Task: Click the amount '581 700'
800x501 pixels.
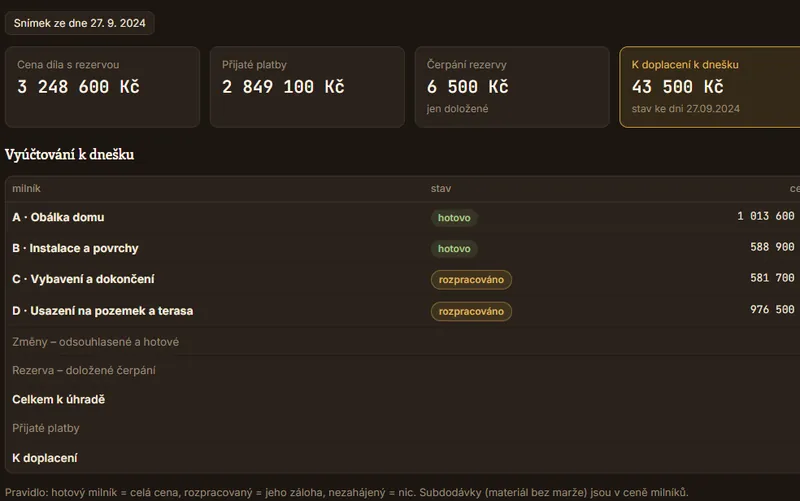Action: click(772, 278)
